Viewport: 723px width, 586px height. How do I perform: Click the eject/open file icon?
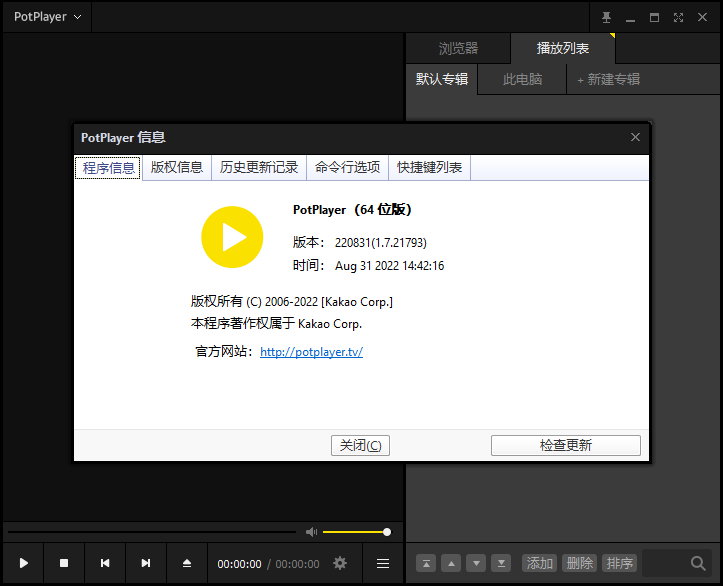coord(187,563)
